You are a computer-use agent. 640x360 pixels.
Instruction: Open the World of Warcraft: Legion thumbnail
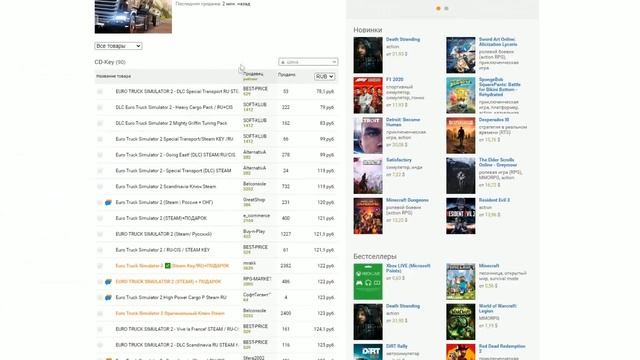[x=460, y=322]
